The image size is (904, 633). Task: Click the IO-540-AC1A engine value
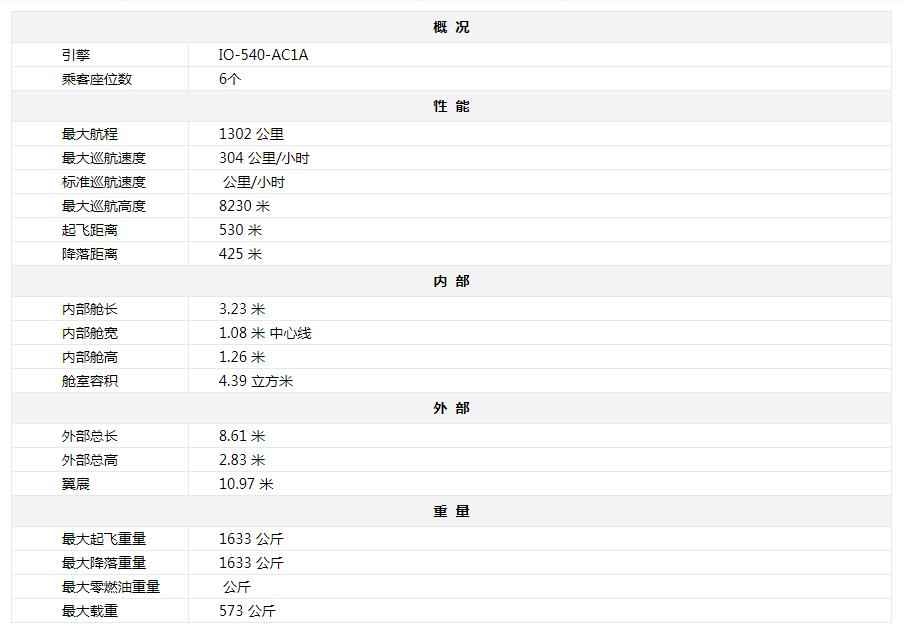[x=263, y=55]
